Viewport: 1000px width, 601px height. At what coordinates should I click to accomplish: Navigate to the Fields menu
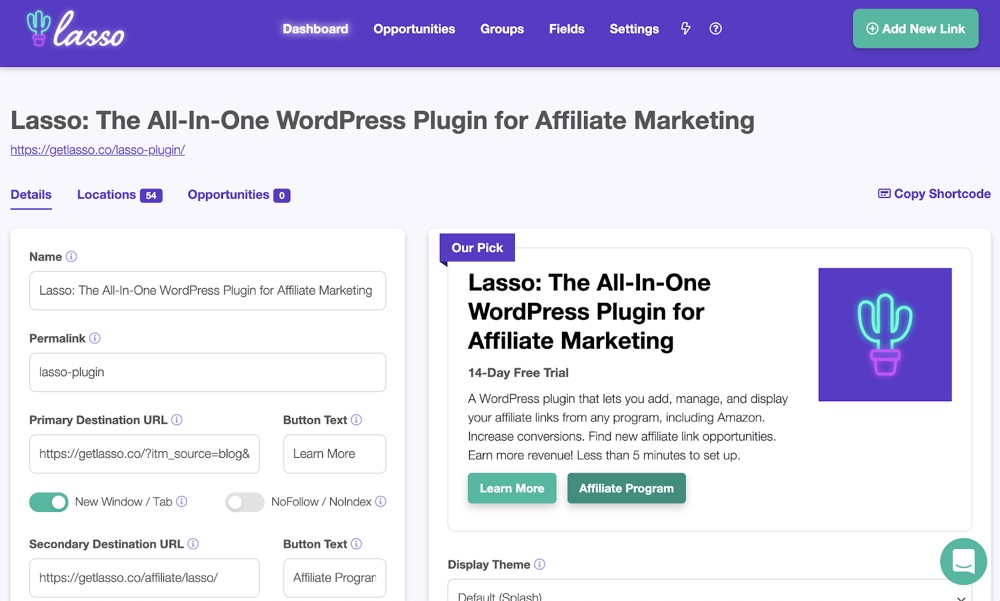[567, 29]
